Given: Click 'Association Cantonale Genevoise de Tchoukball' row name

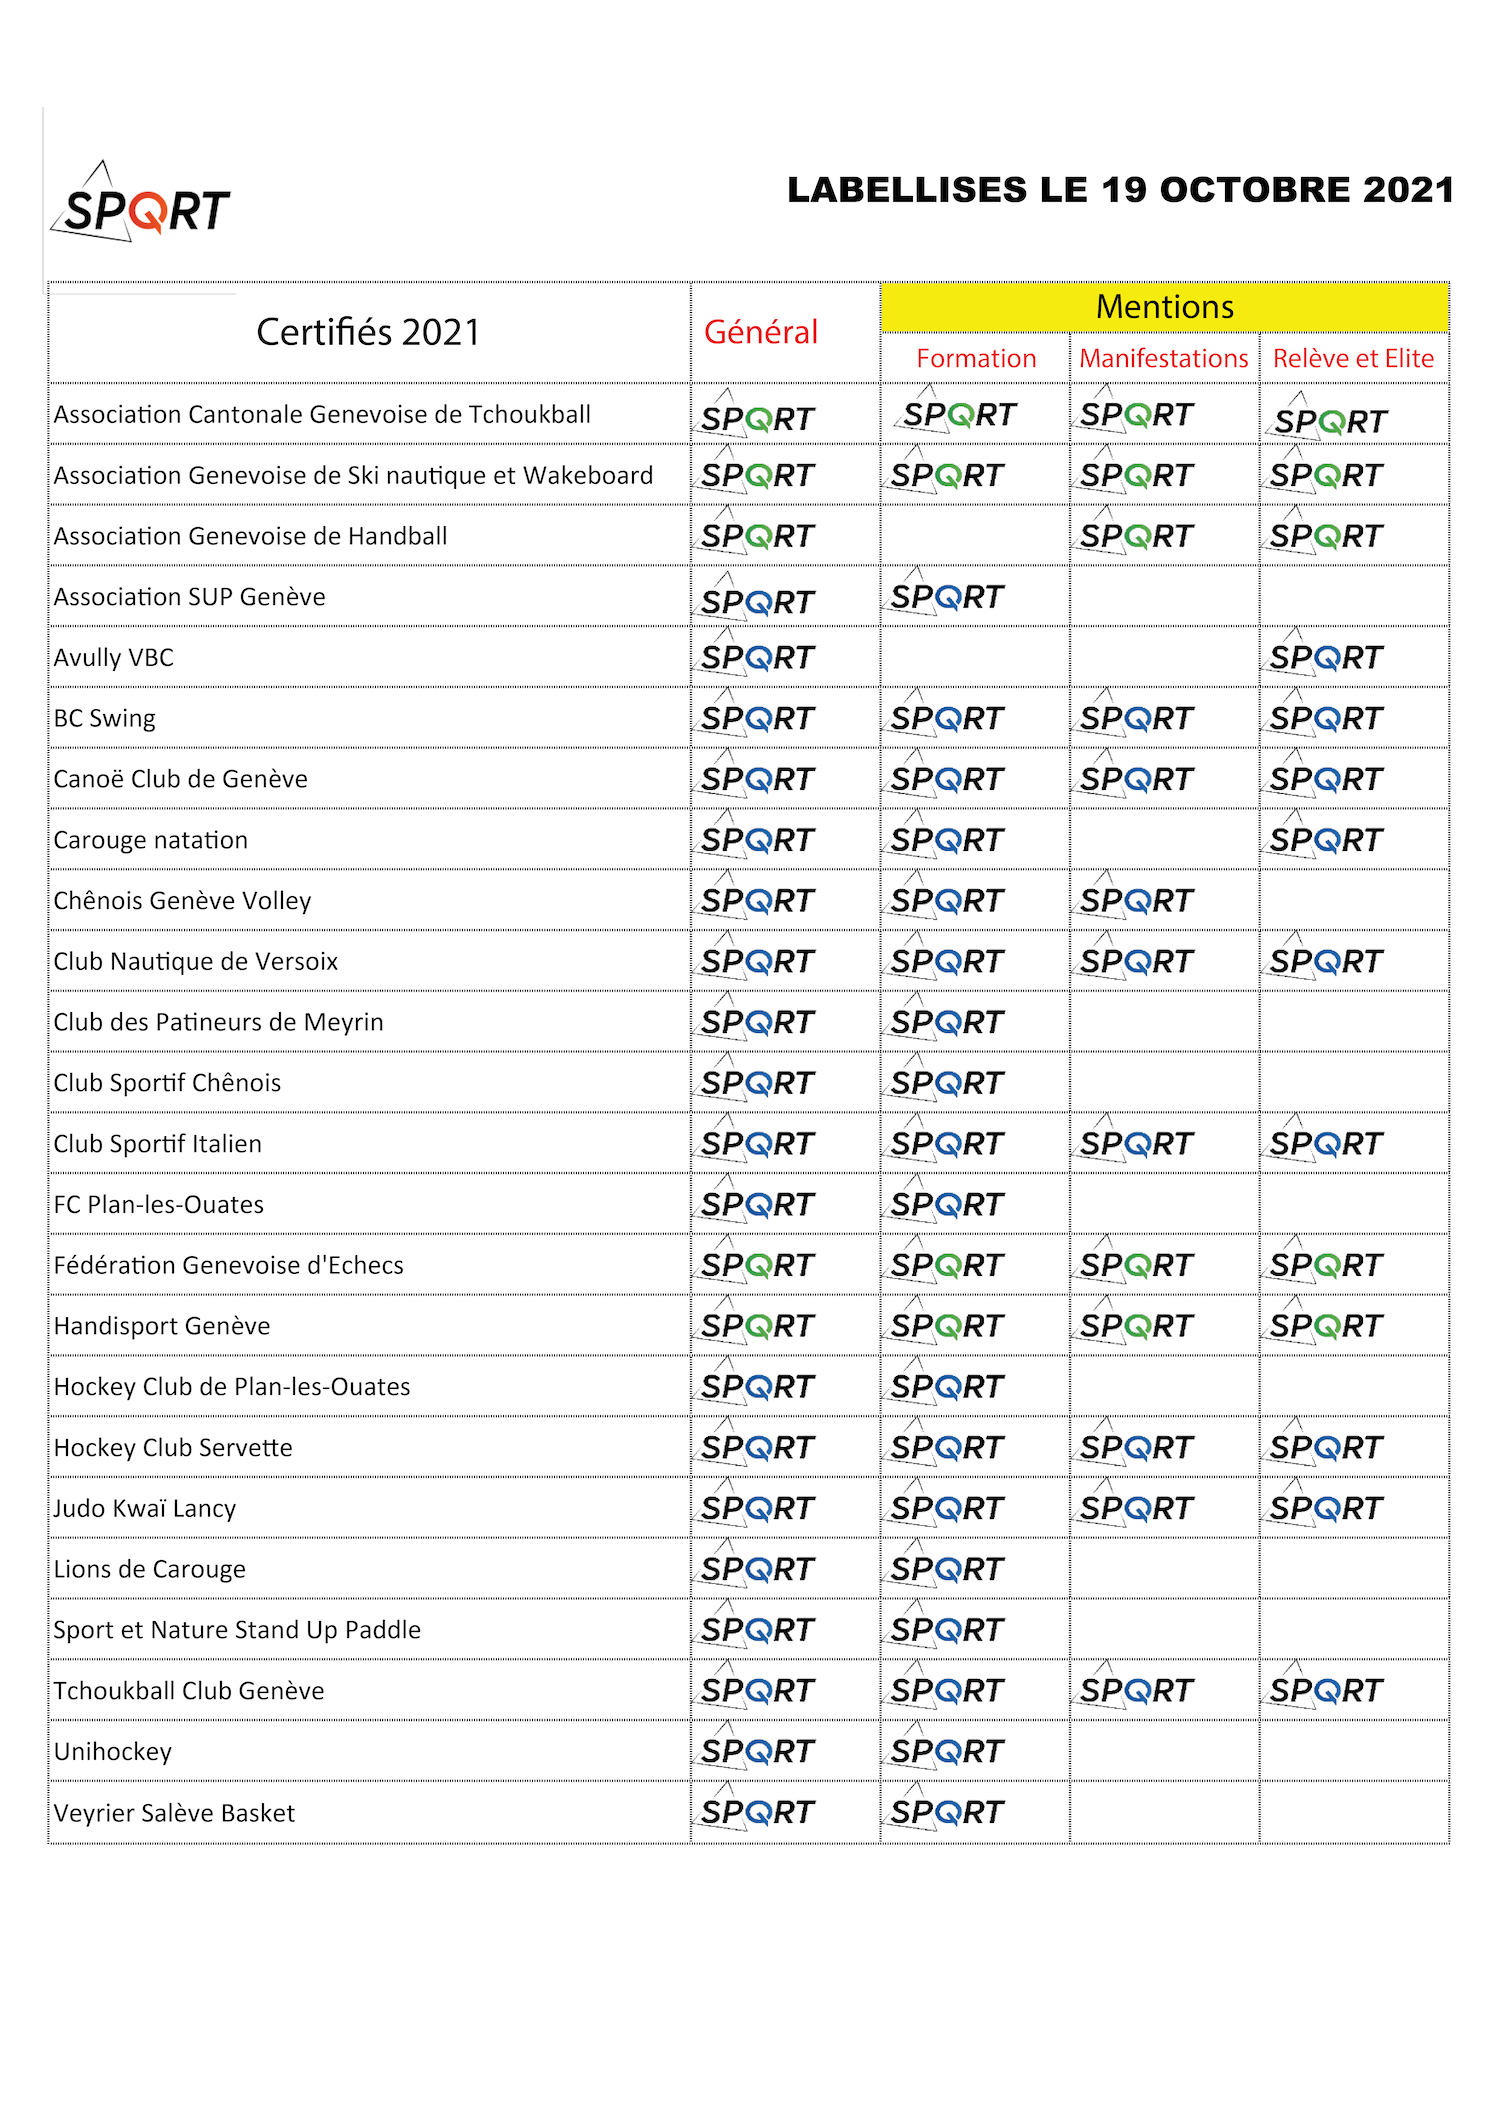Looking at the screenshot, I should (x=322, y=414).
